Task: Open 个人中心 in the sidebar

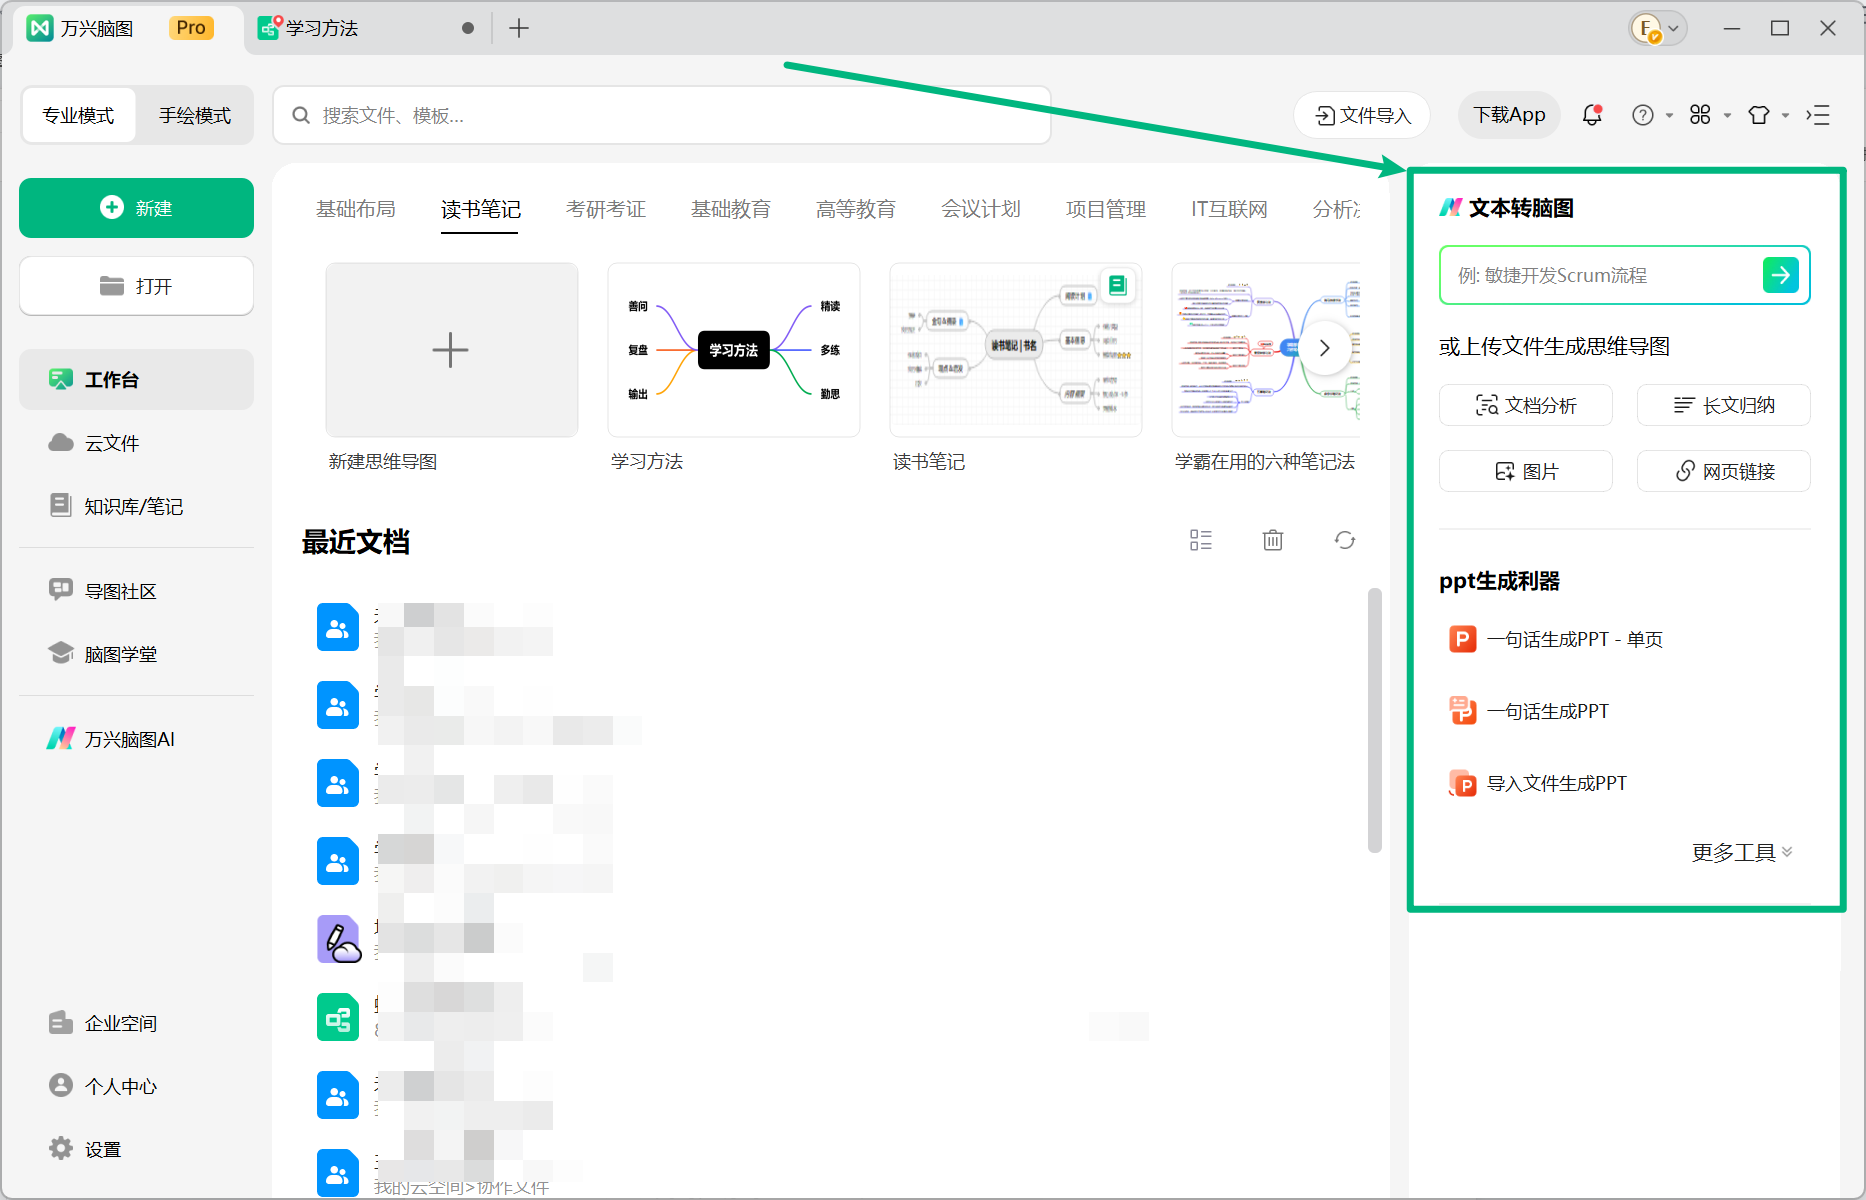Action: pyautogui.click(x=136, y=1086)
